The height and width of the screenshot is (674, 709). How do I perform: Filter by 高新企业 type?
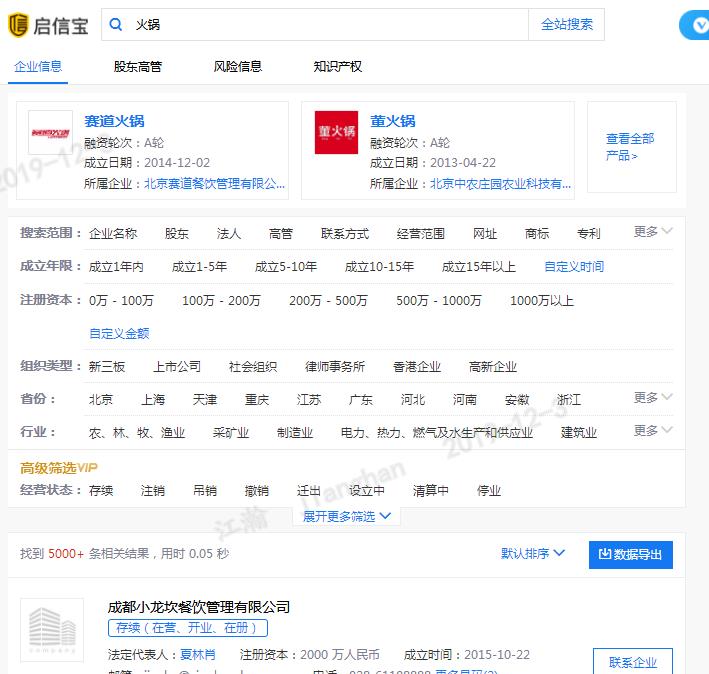(x=493, y=367)
